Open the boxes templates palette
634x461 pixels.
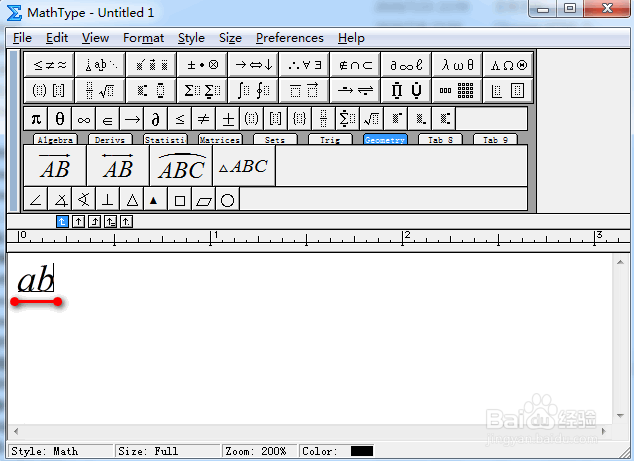coord(508,90)
